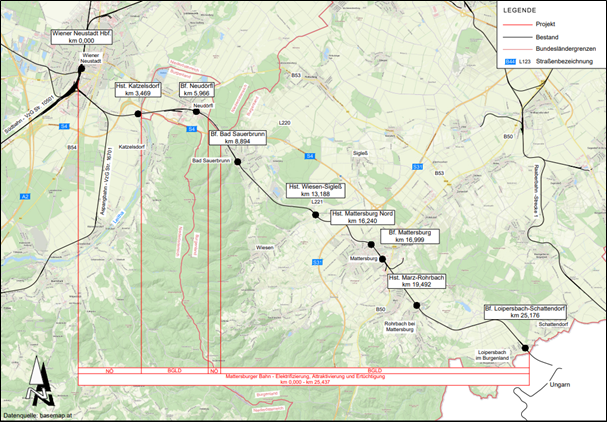Select the Marz-Rohrbach station dot
607x422 pixels.
417,305
